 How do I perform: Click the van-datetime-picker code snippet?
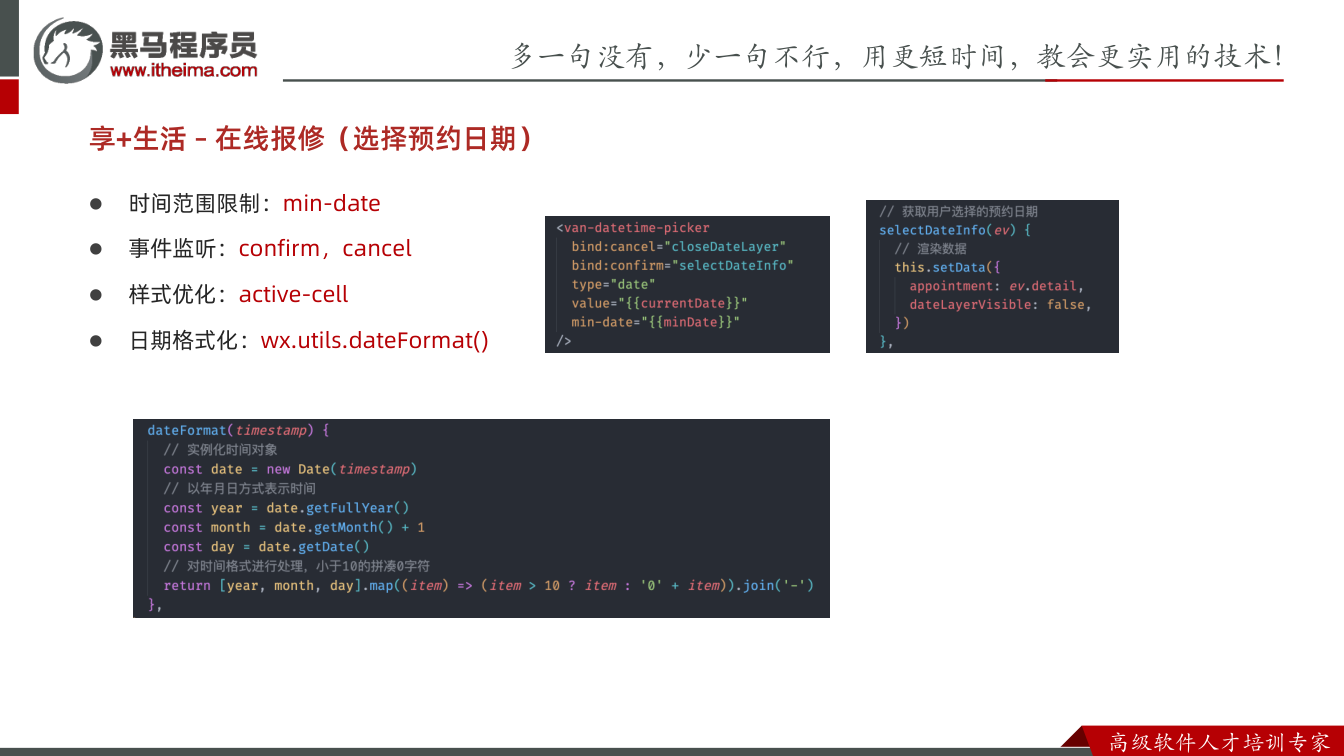point(687,284)
